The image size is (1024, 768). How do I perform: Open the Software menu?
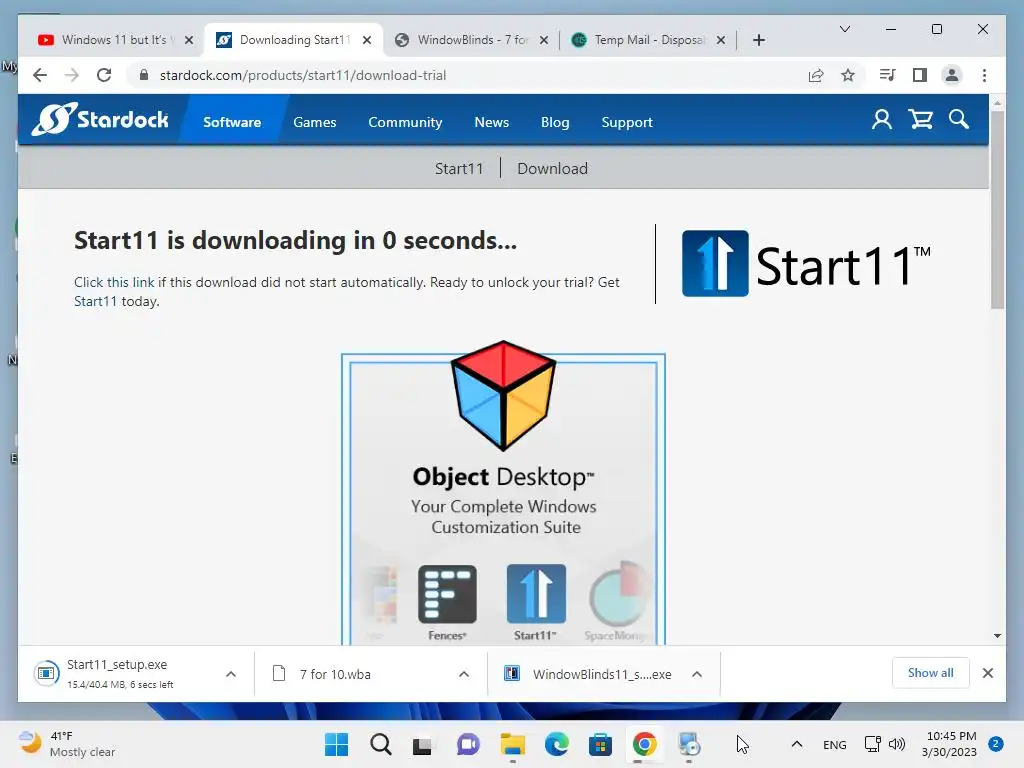pos(232,122)
